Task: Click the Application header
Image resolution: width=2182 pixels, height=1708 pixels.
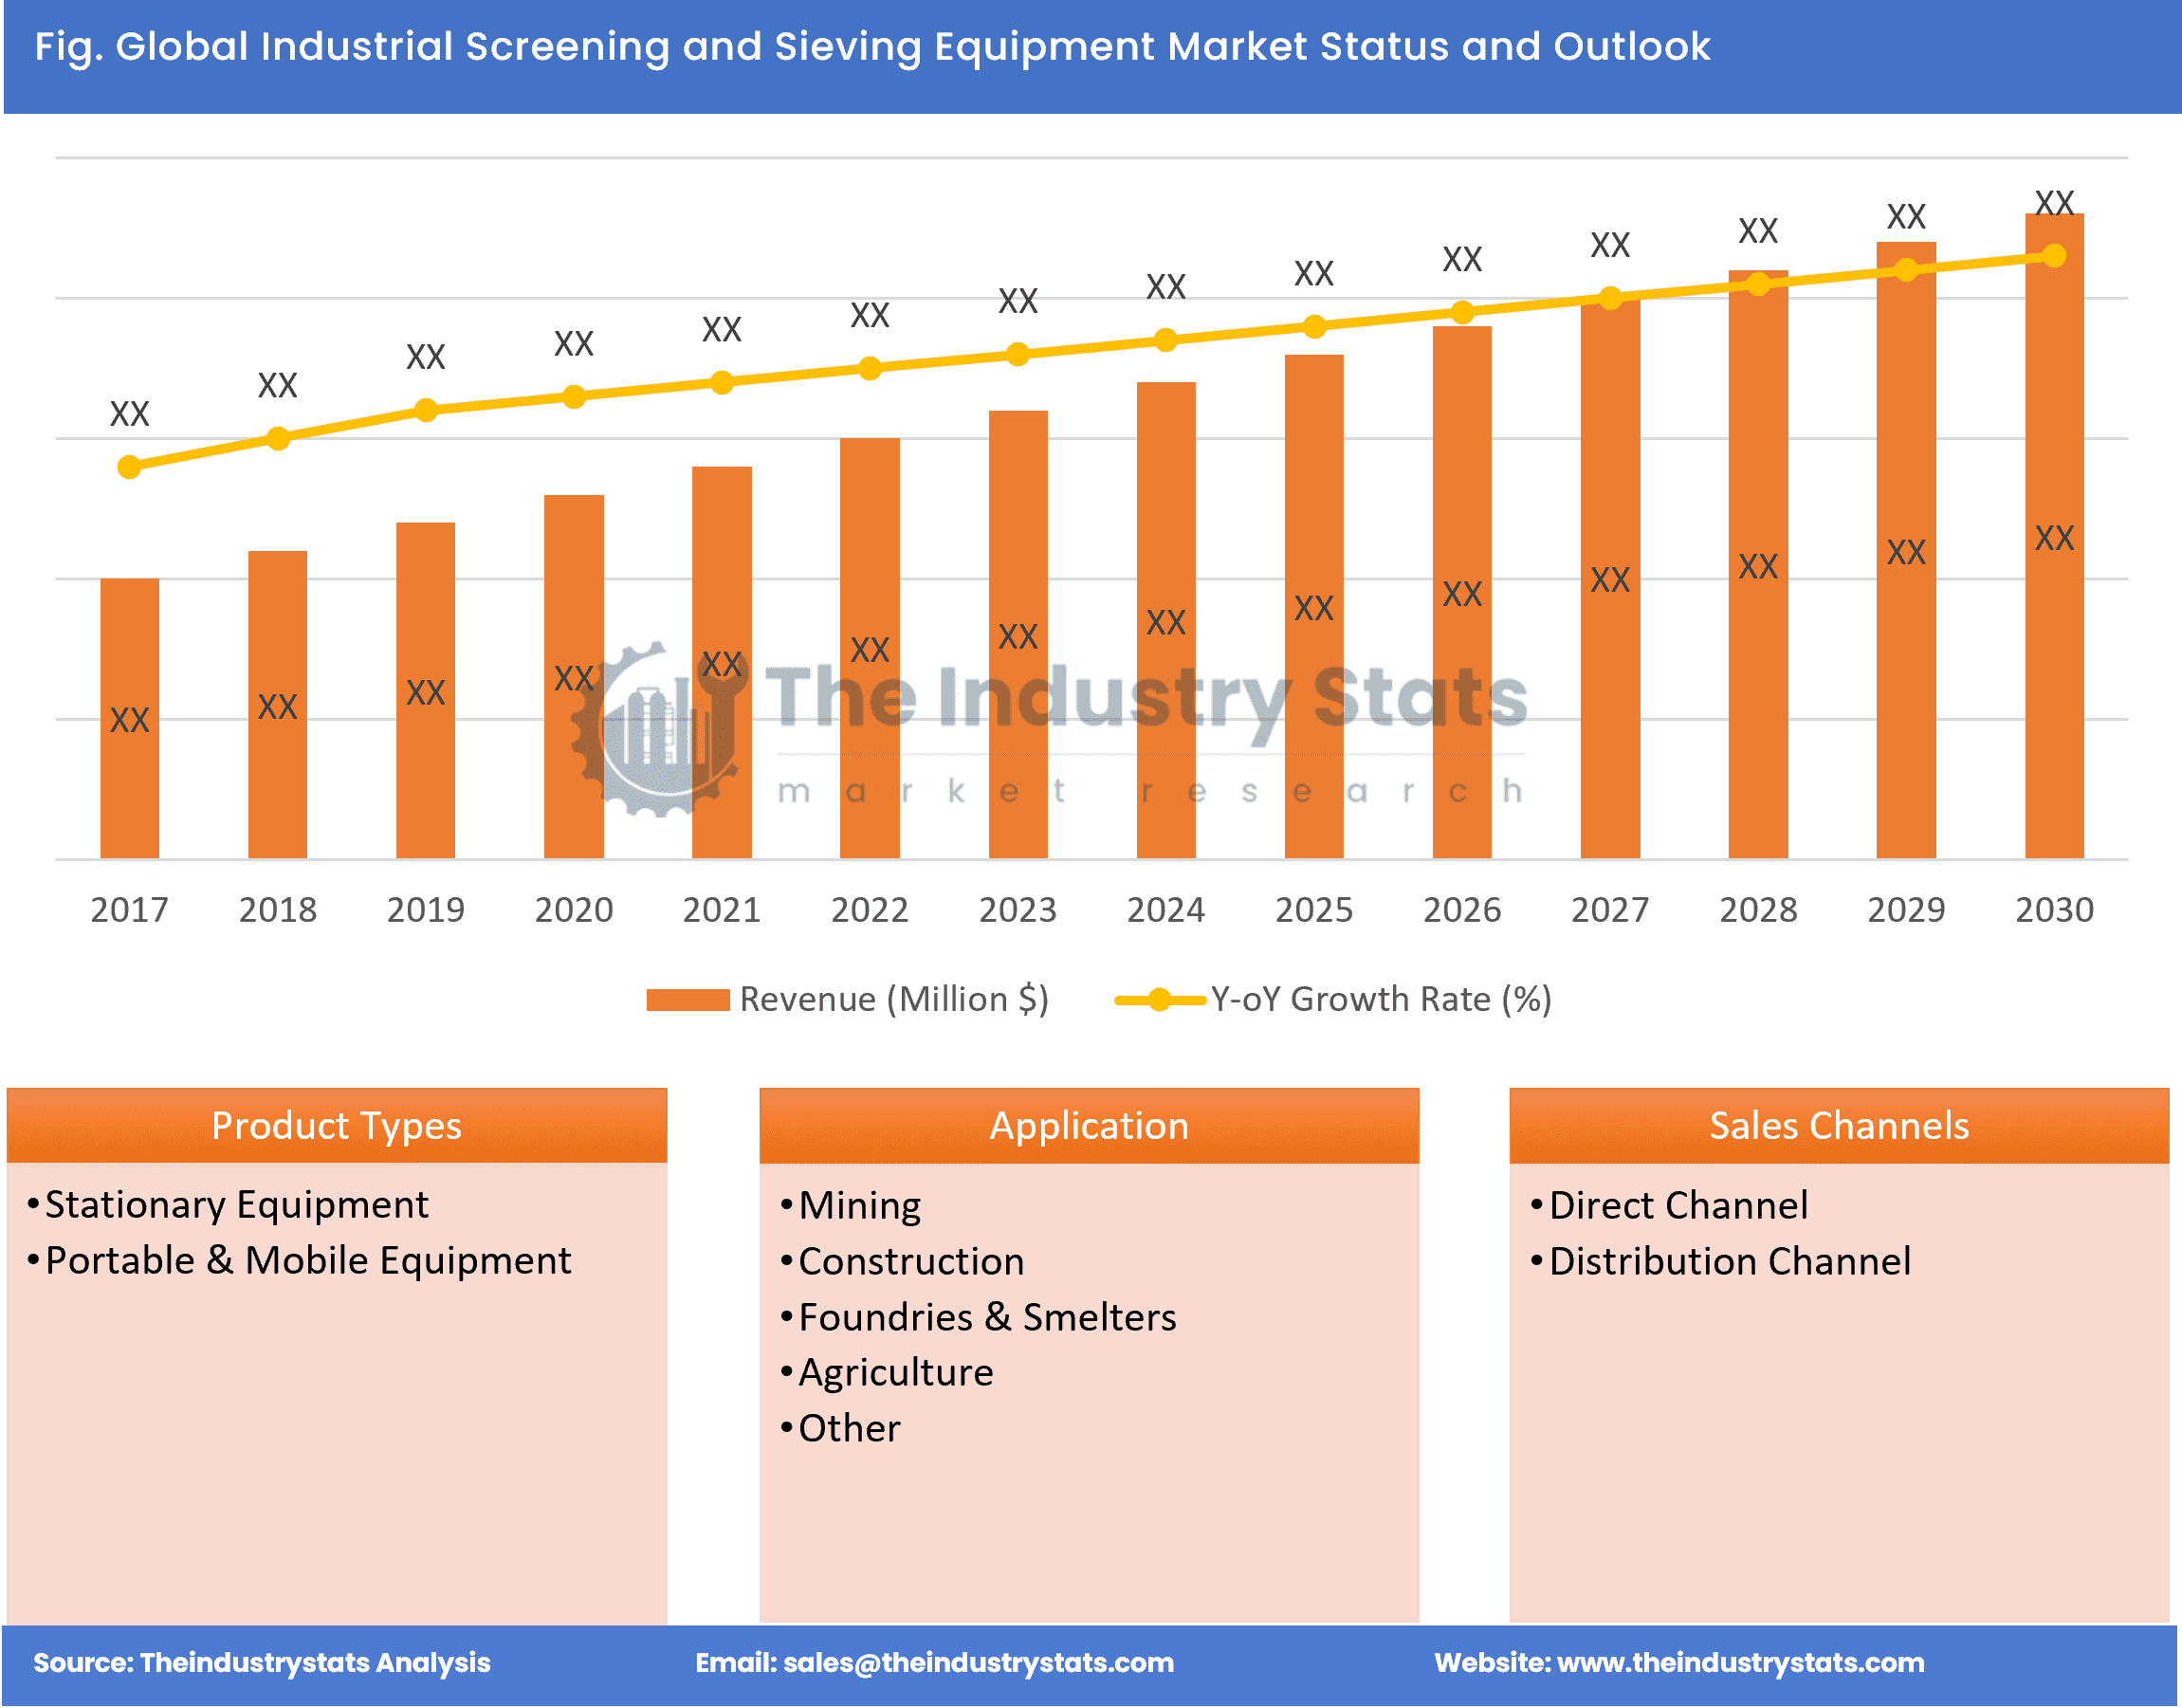Action: 1089,1126
